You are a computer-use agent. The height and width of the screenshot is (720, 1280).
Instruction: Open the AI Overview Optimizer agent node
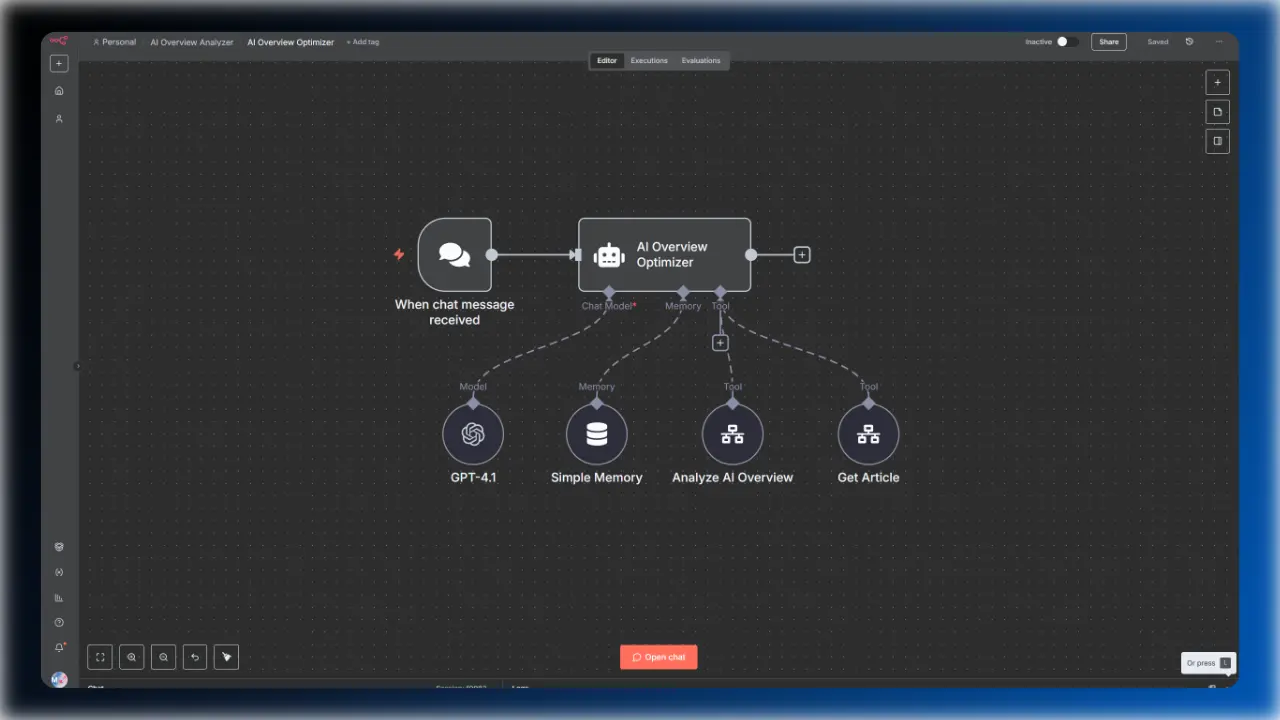pos(665,254)
